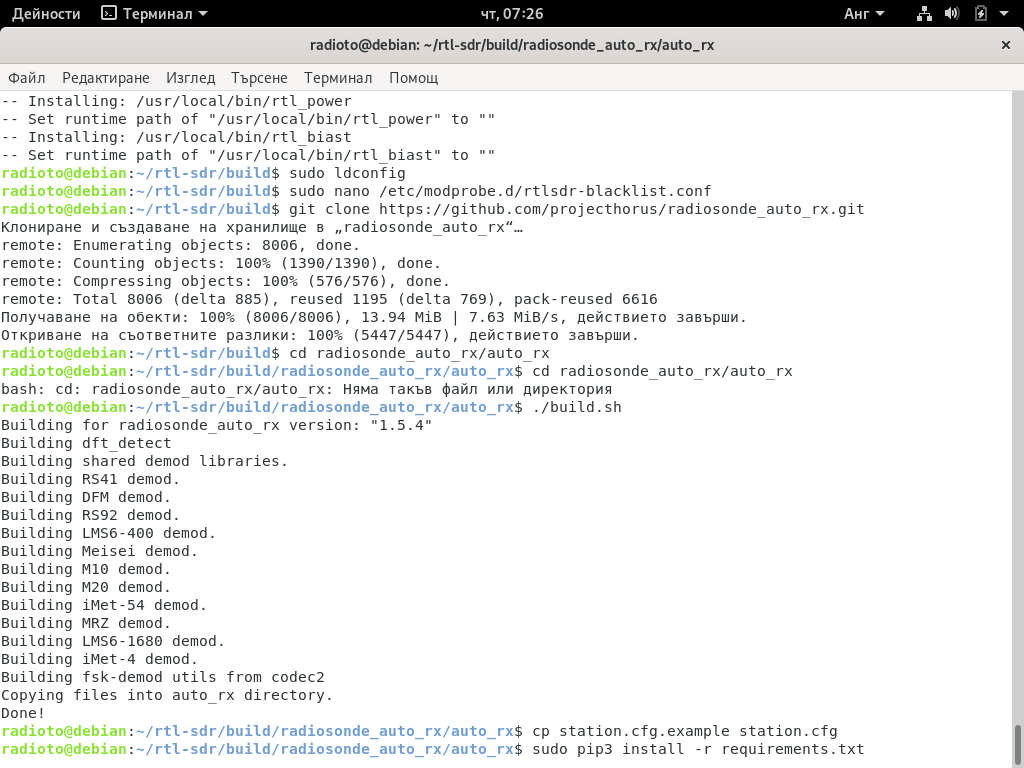Click the battery charging icon
The image size is (1024, 768).
click(x=980, y=14)
